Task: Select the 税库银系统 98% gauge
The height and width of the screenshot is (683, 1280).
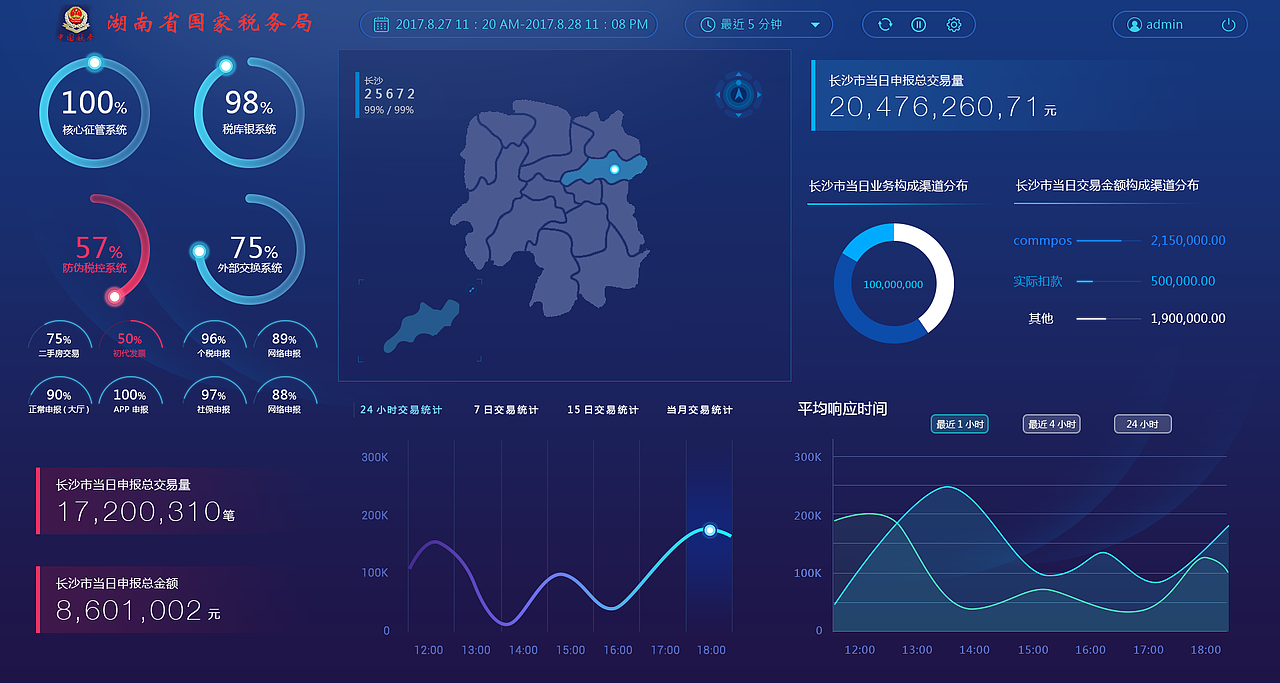Action: tap(249, 112)
